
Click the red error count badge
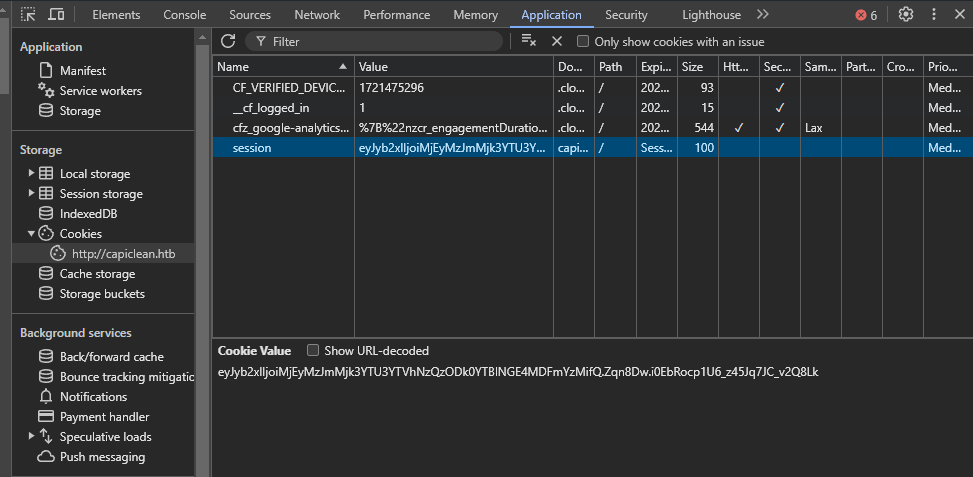coord(866,15)
